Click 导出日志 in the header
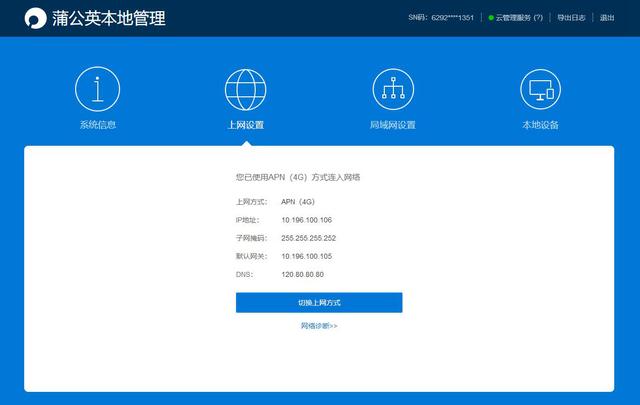 pyautogui.click(x=571, y=18)
